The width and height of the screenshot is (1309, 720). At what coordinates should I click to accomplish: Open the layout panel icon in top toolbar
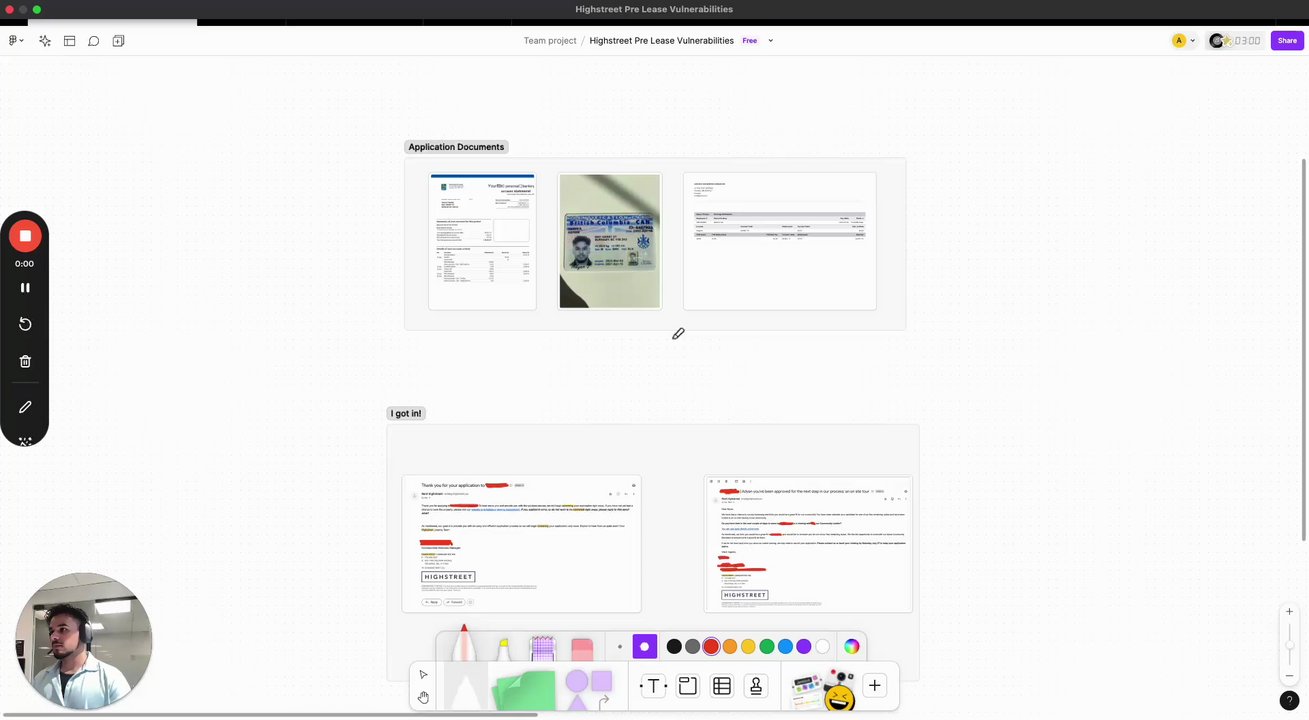(70, 41)
